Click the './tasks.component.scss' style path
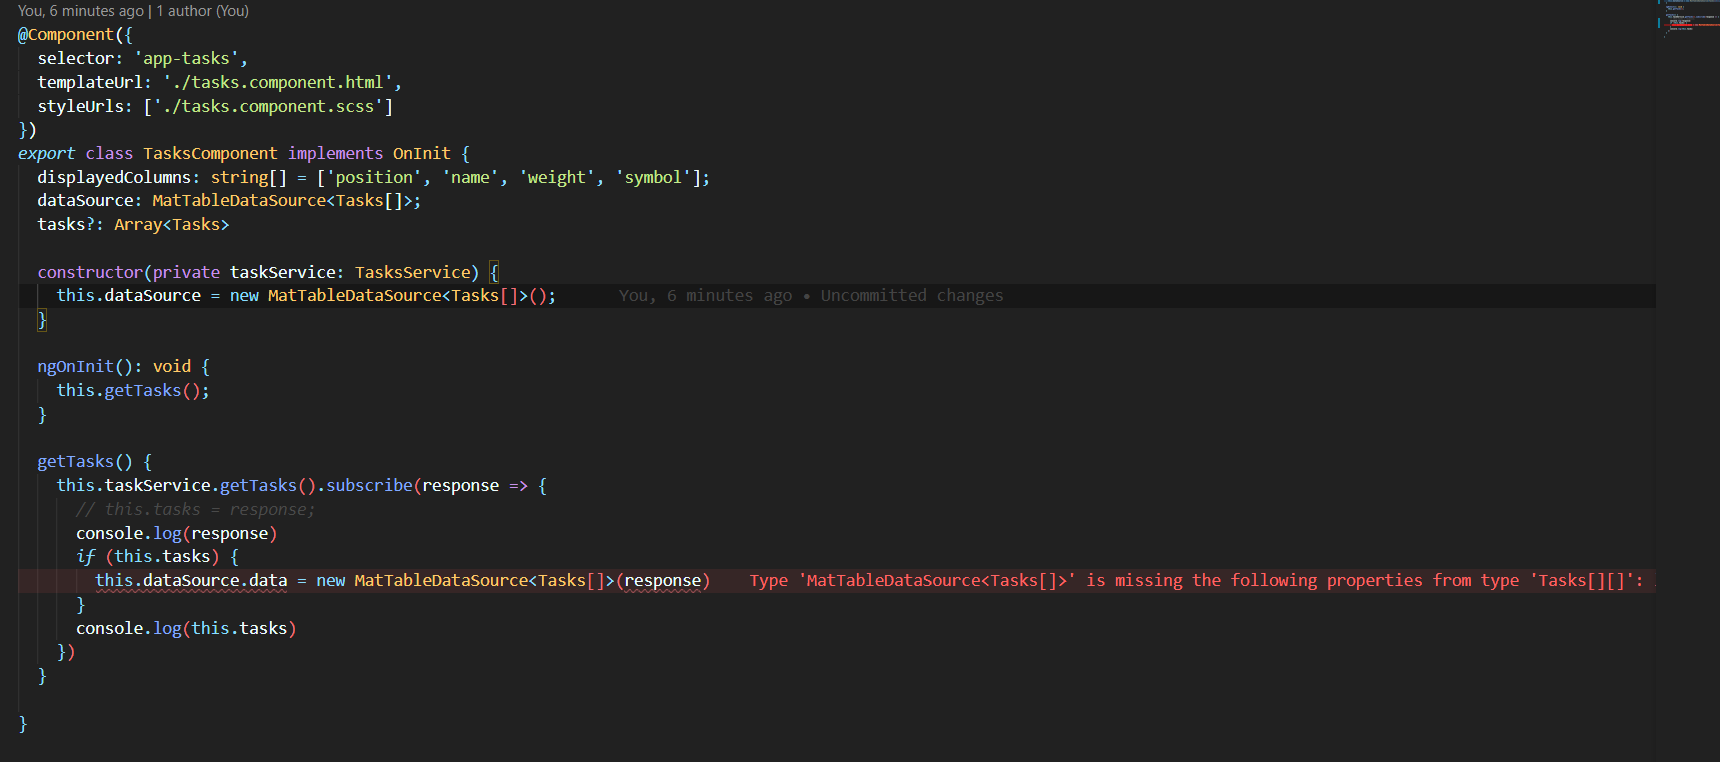The width and height of the screenshot is (1720, 762). pyautogui.click(x=268, y=106)
